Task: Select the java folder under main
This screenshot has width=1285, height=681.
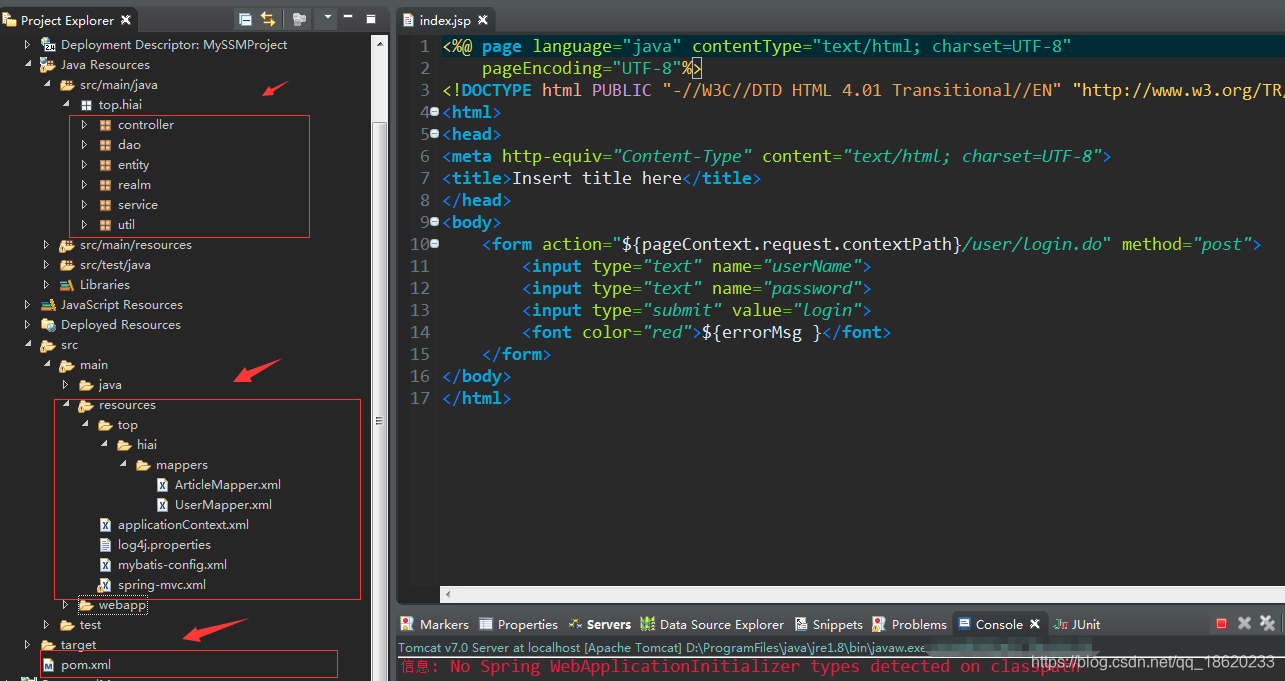Action: pyautogui.click(x=110, y=385)
